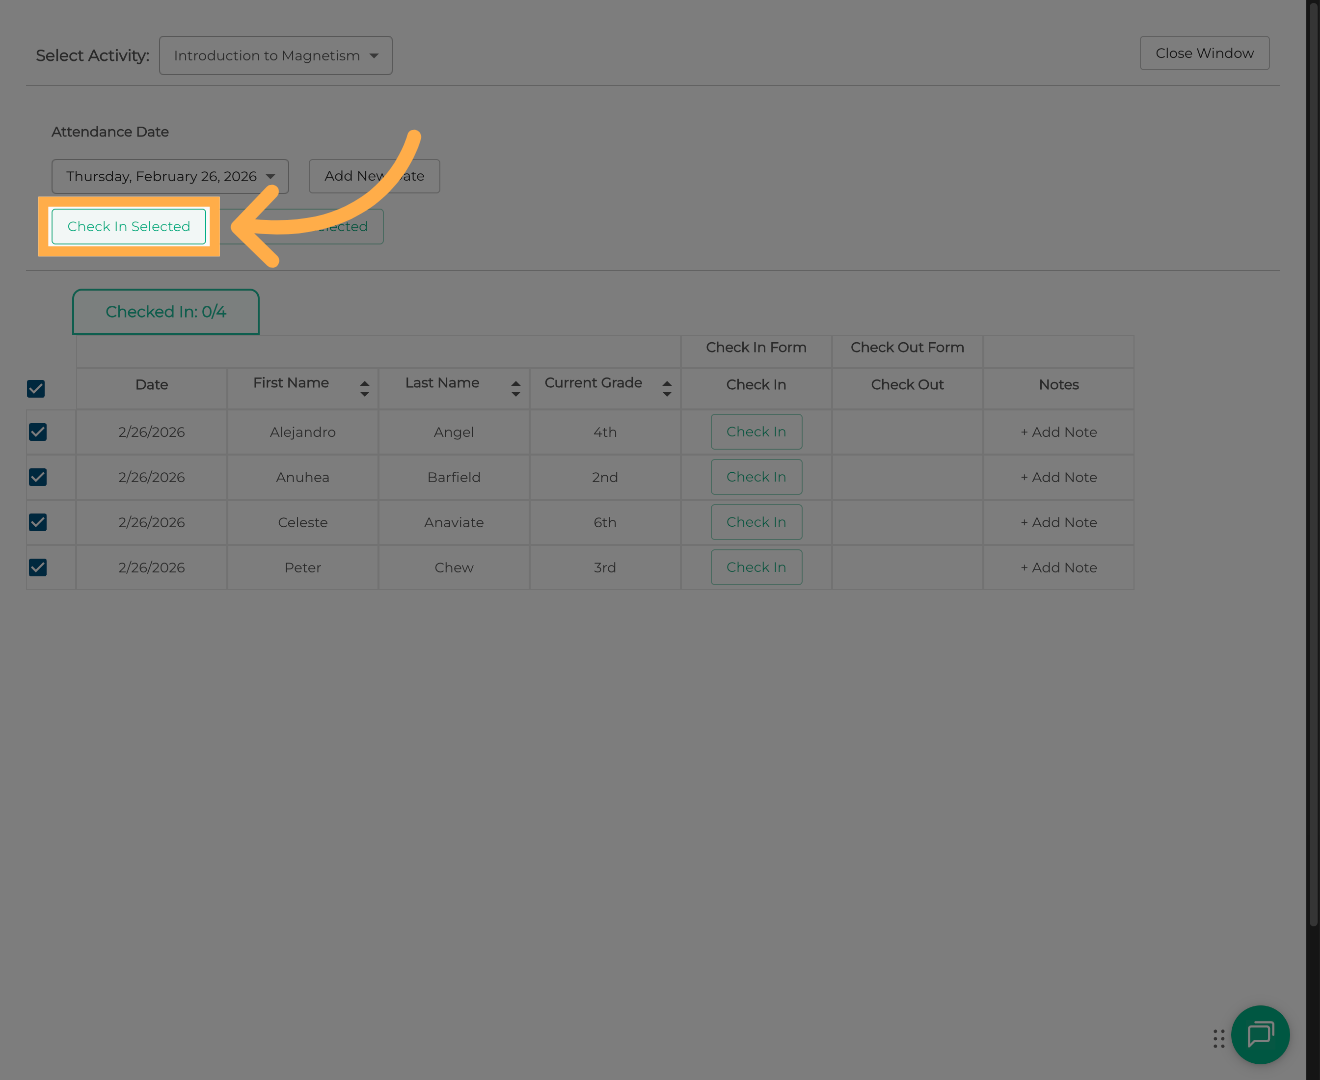This screenshot has width=1320, height=1080.
Task: Click the Check In Selected button
Action: [x=129, y=227]
